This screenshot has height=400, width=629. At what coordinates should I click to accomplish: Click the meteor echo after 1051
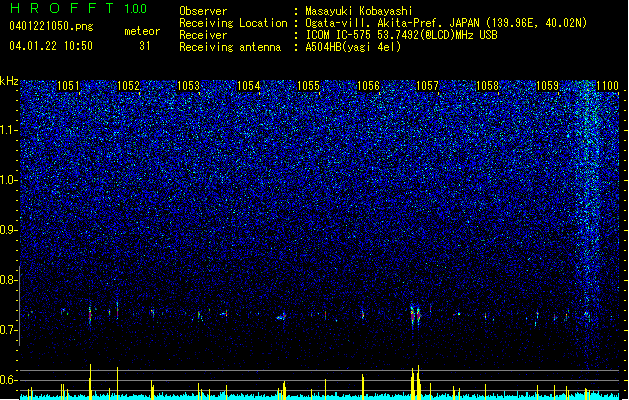(90, 315)
